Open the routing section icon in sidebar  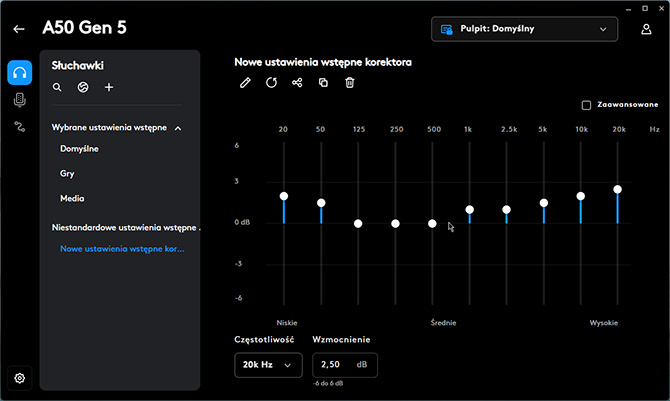click(x=20, y=127)
